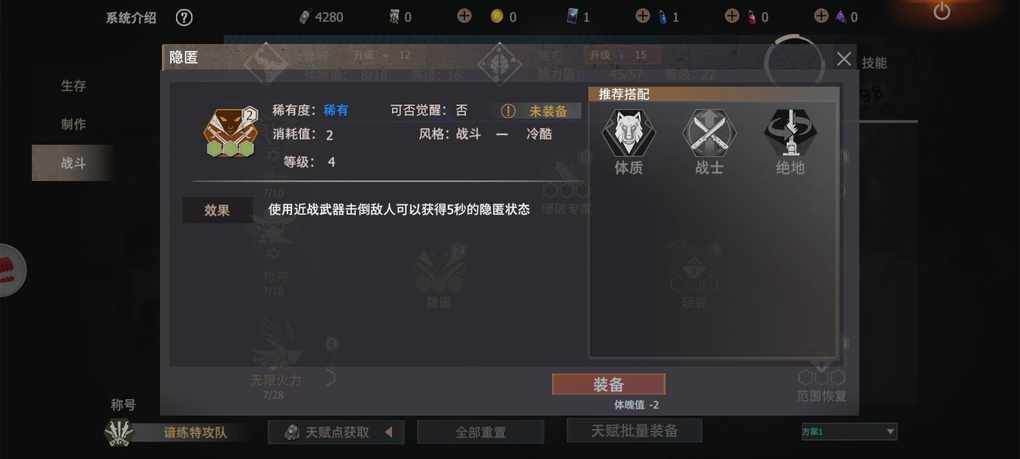Switch to the 生存 tab
Viewport: 1020px width, 459px height.
tap(73, 86)
